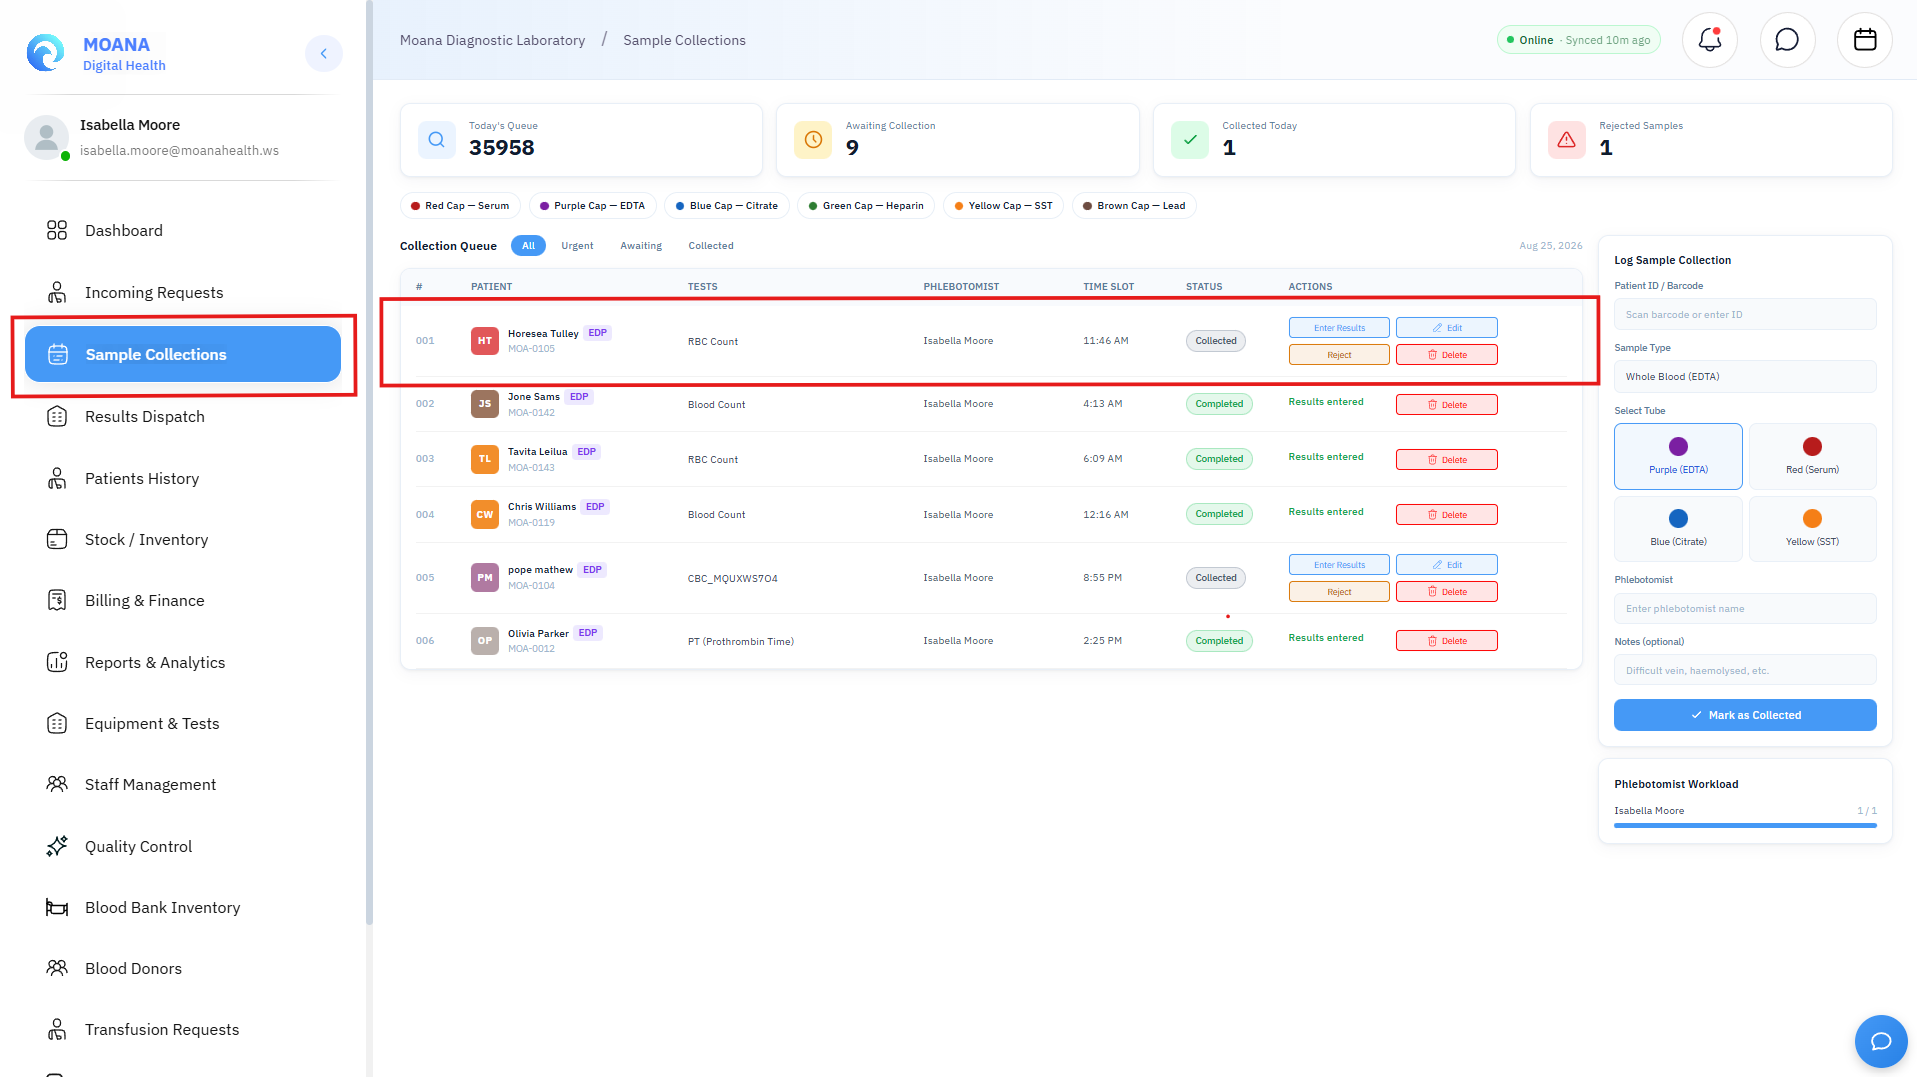Open the calendar icon in header
Viewport: 1917px width, 1077px height.
pyautogui.click(x=1864, y=40)
